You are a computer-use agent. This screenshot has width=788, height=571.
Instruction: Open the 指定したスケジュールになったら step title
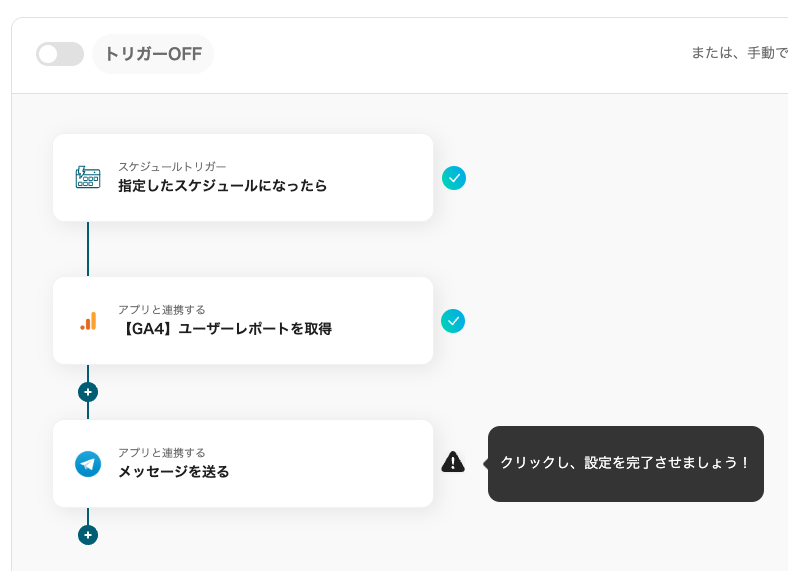pos(222,186)
